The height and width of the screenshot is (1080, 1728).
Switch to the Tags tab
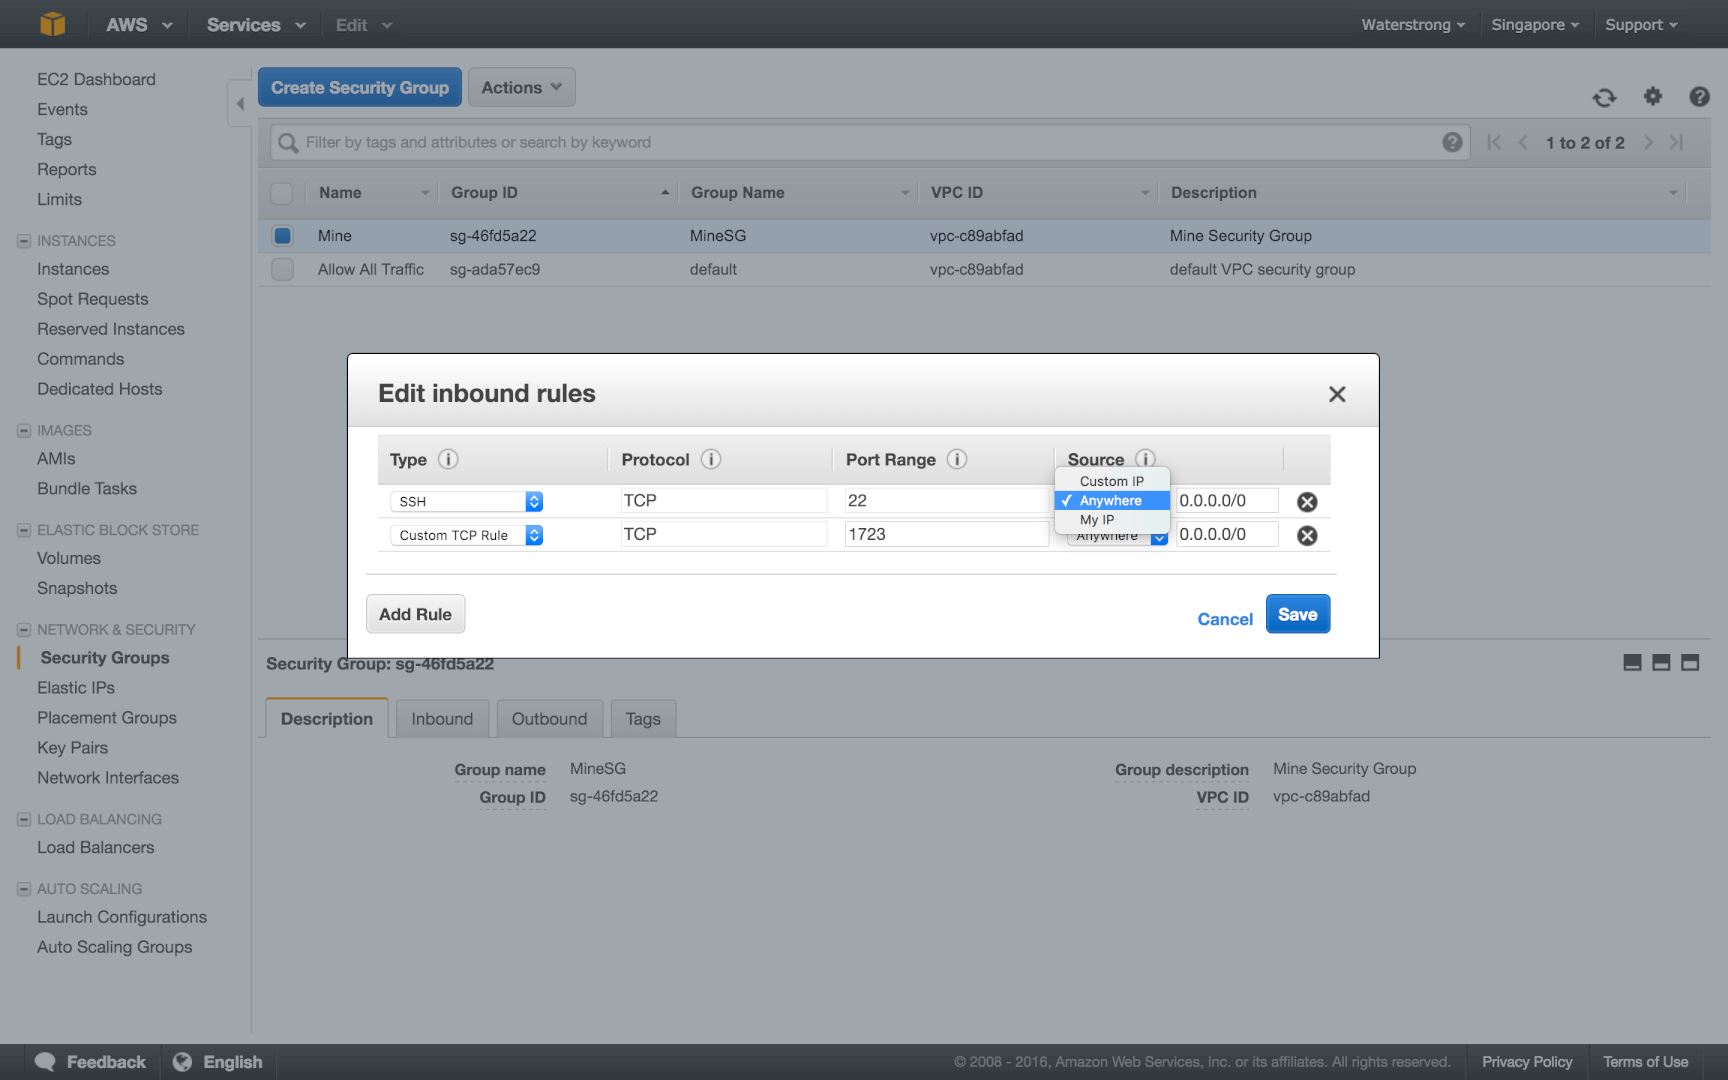(643, 719)
